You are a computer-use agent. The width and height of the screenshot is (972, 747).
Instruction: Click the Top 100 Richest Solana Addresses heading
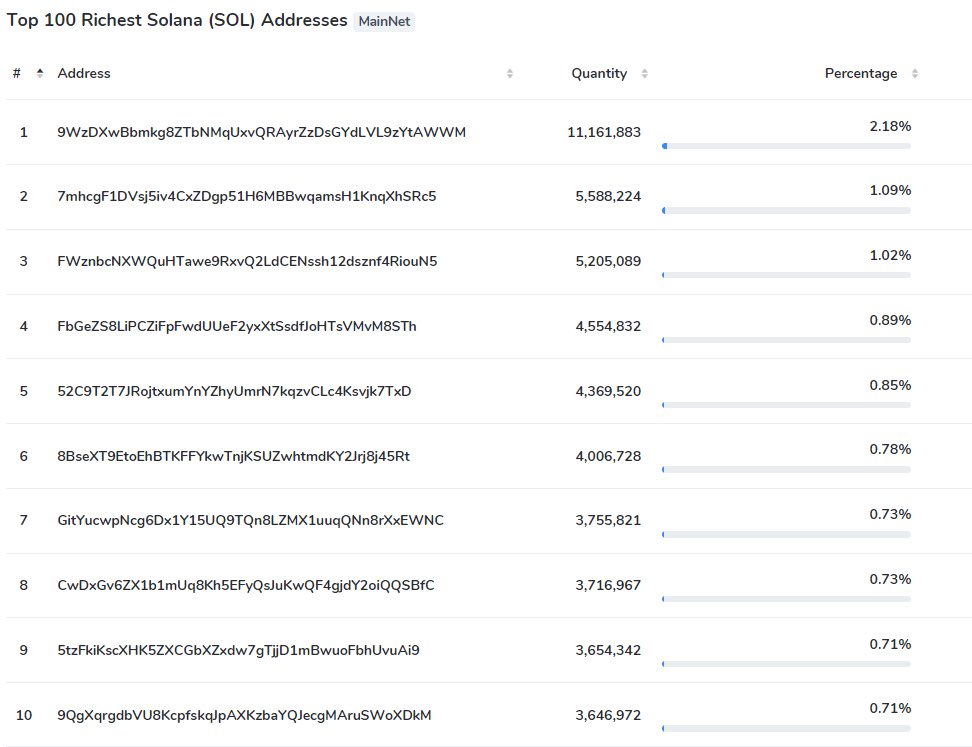177,20
